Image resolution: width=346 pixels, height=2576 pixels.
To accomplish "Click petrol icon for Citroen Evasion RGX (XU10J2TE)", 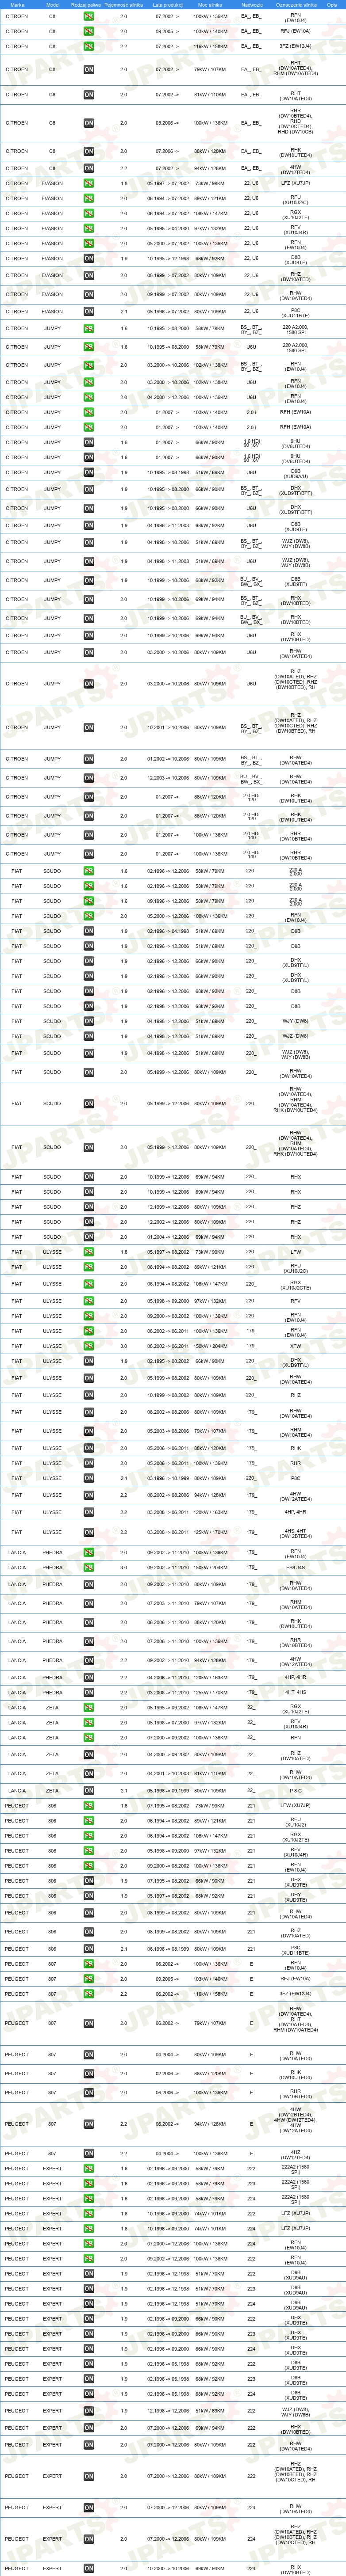I will click(89, 213).
